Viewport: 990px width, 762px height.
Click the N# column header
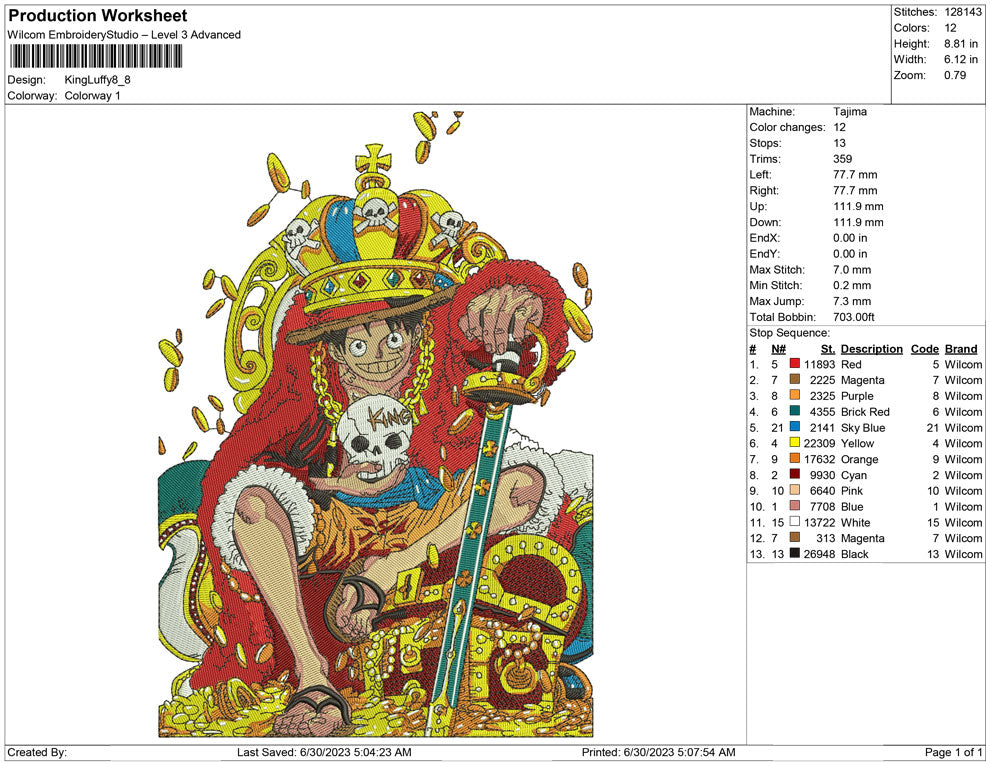(778, 349)
